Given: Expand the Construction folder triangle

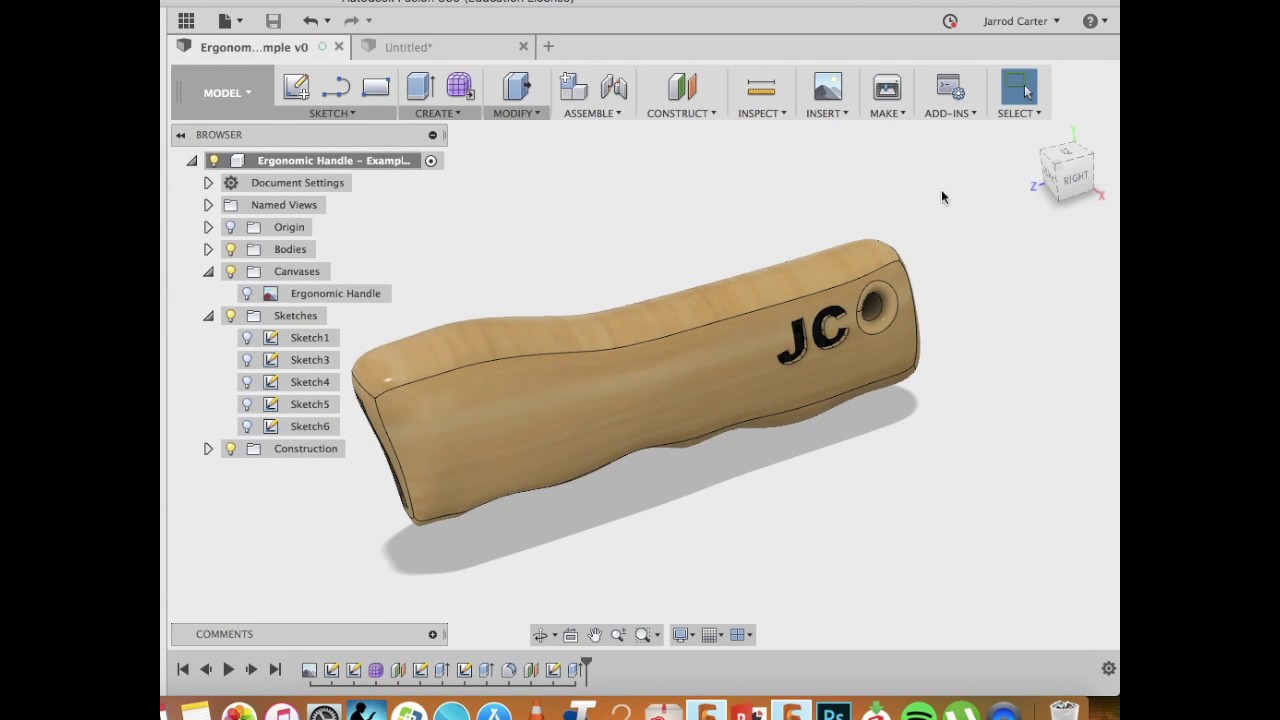Looking at the screenshot, I should click(x=208, y=449).
